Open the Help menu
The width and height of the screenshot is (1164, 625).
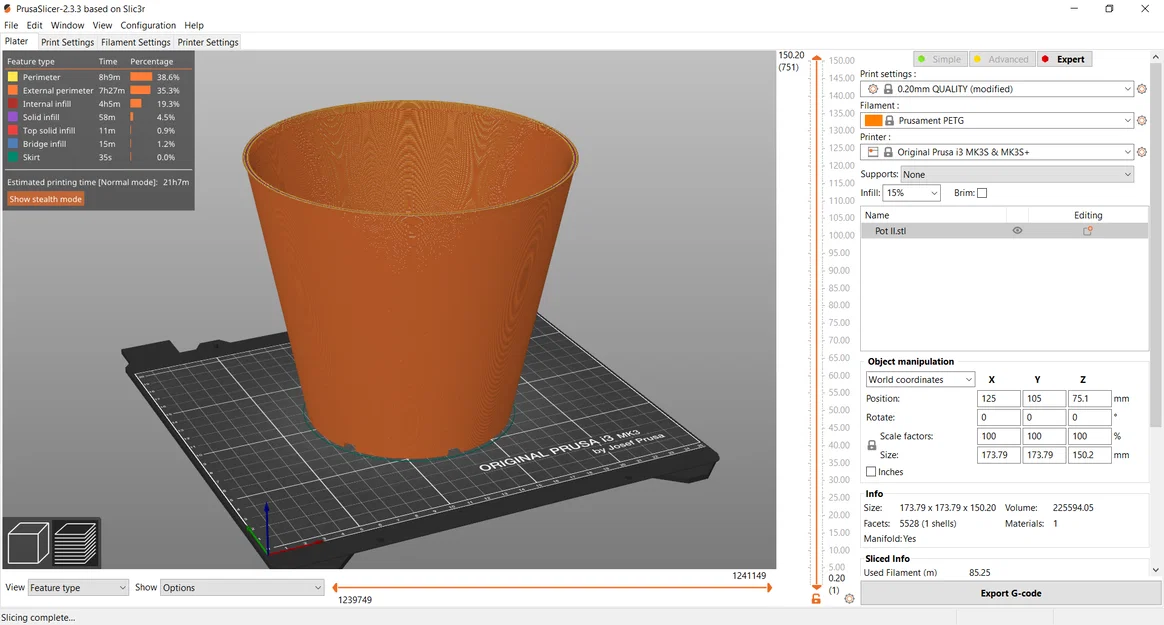pyautogui.click(x=194, y=25)
